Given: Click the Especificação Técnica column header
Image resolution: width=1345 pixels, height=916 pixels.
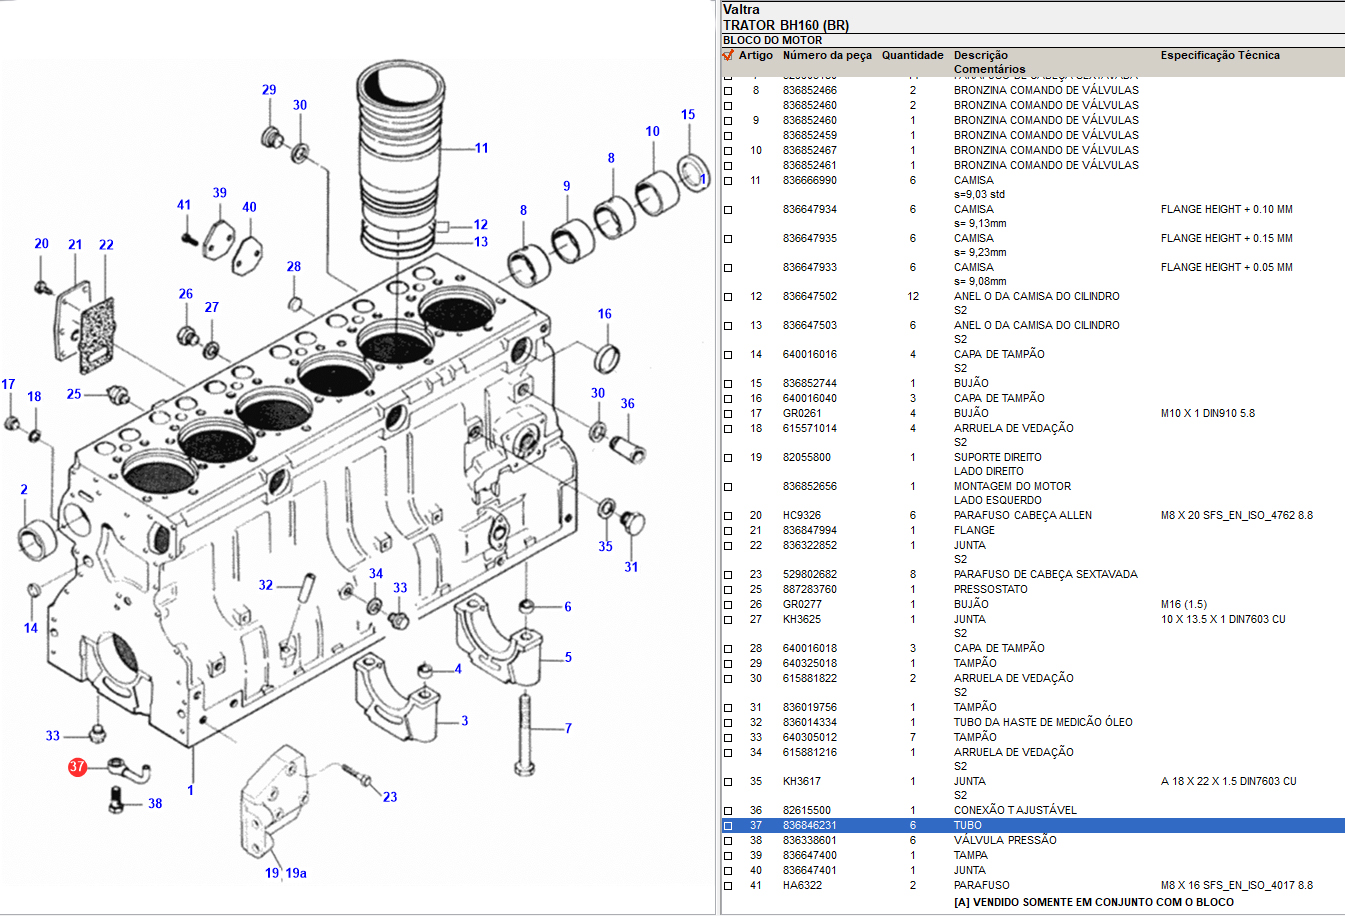Looking at the screenshot, I should point(1219,56).
